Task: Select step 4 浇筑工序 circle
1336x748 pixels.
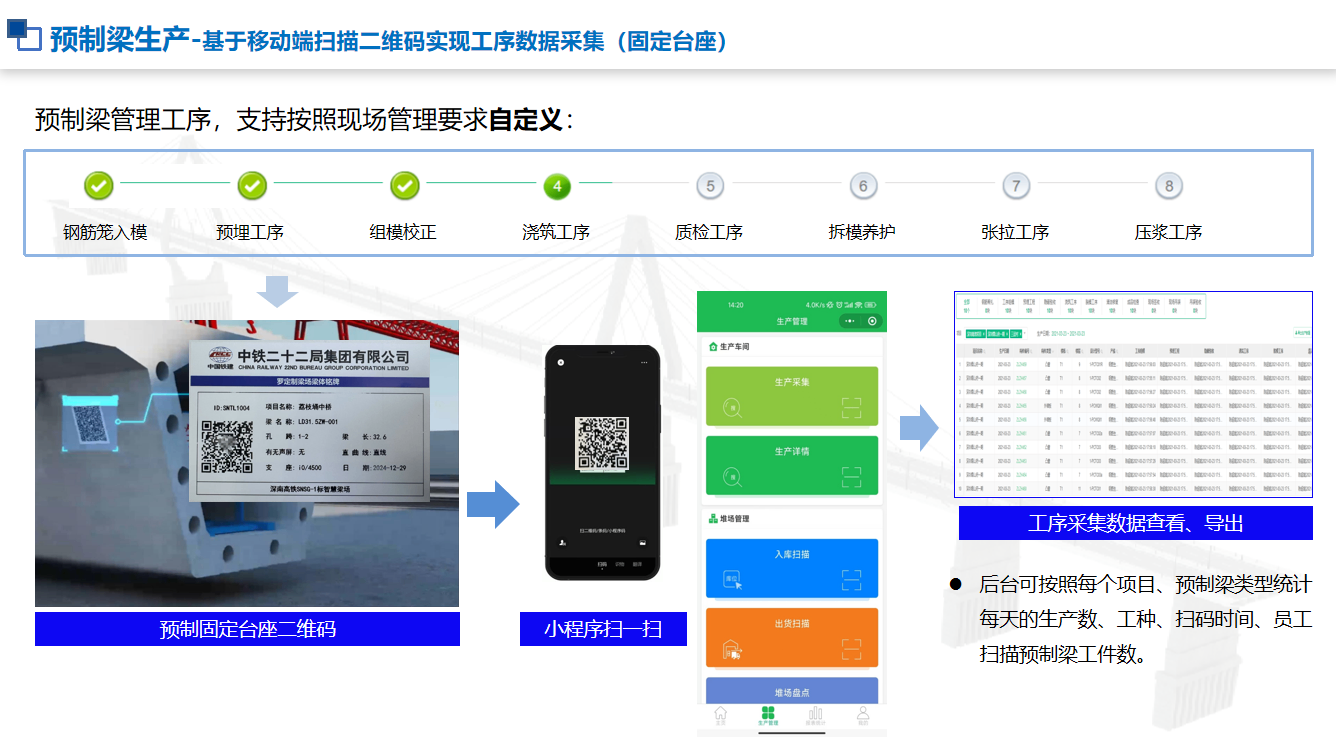Action: [557, 185]
